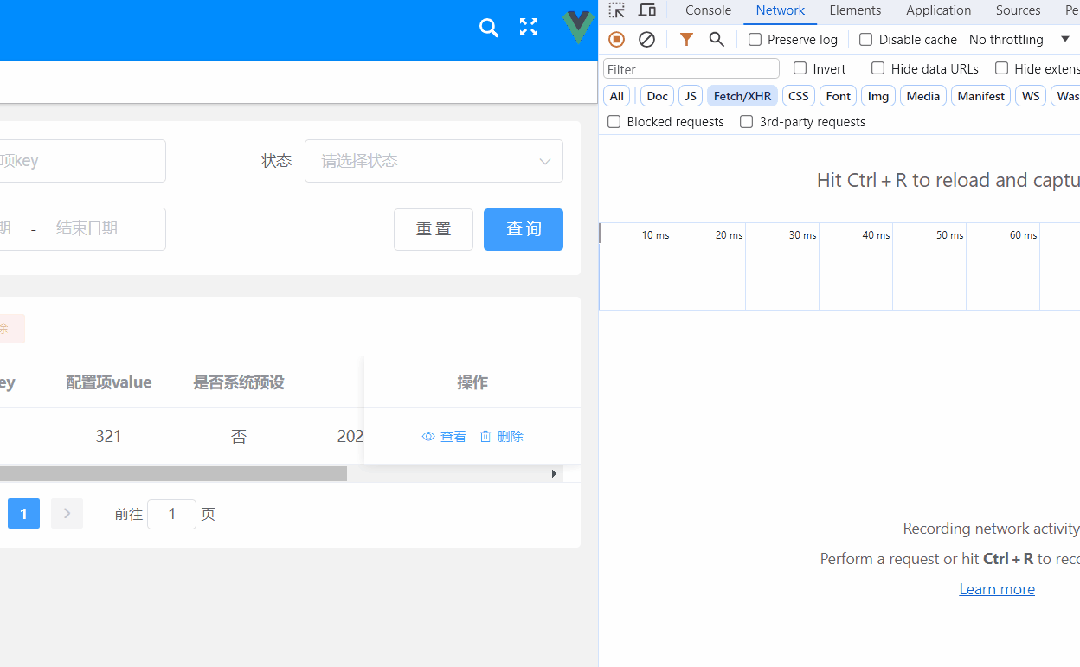Open the 状态 status dropdown
1080x667 pixels.
[433, 161]
